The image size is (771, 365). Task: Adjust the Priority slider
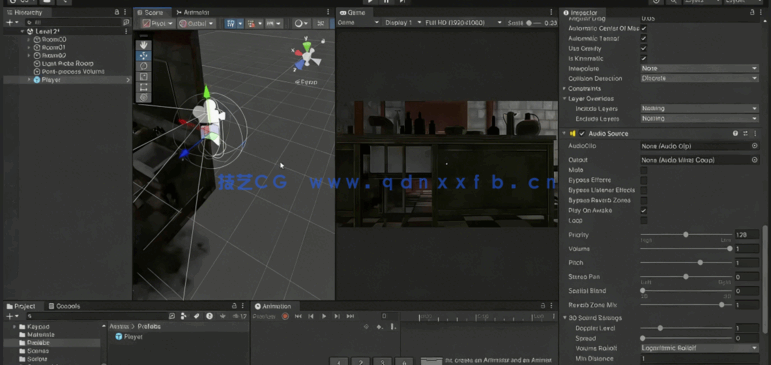click(x=685, y=235)
